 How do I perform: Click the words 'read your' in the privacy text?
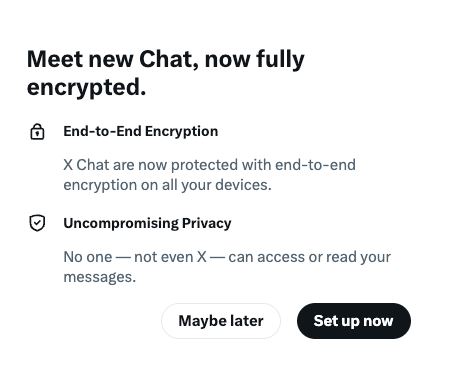pos(358,257)
